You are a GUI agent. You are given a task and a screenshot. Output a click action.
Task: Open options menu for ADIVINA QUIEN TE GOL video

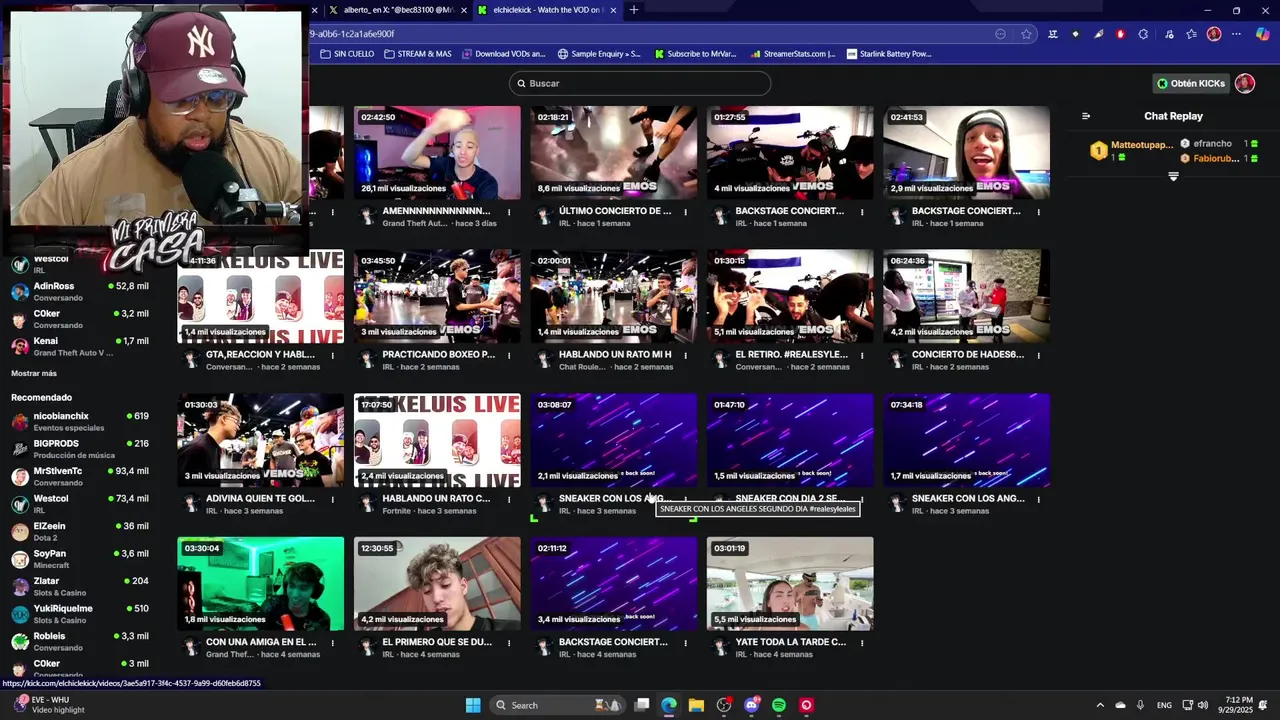coord(333,499)
